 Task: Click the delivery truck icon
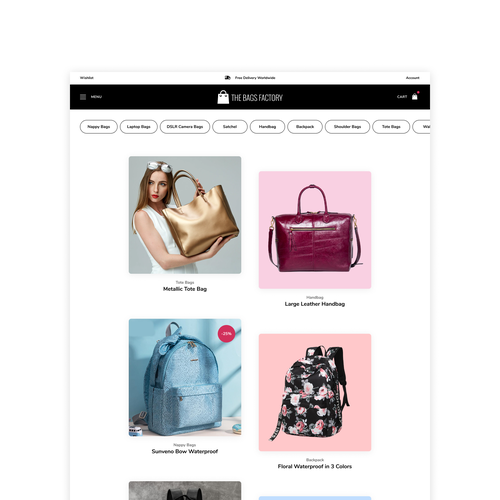tap(228, 78)
